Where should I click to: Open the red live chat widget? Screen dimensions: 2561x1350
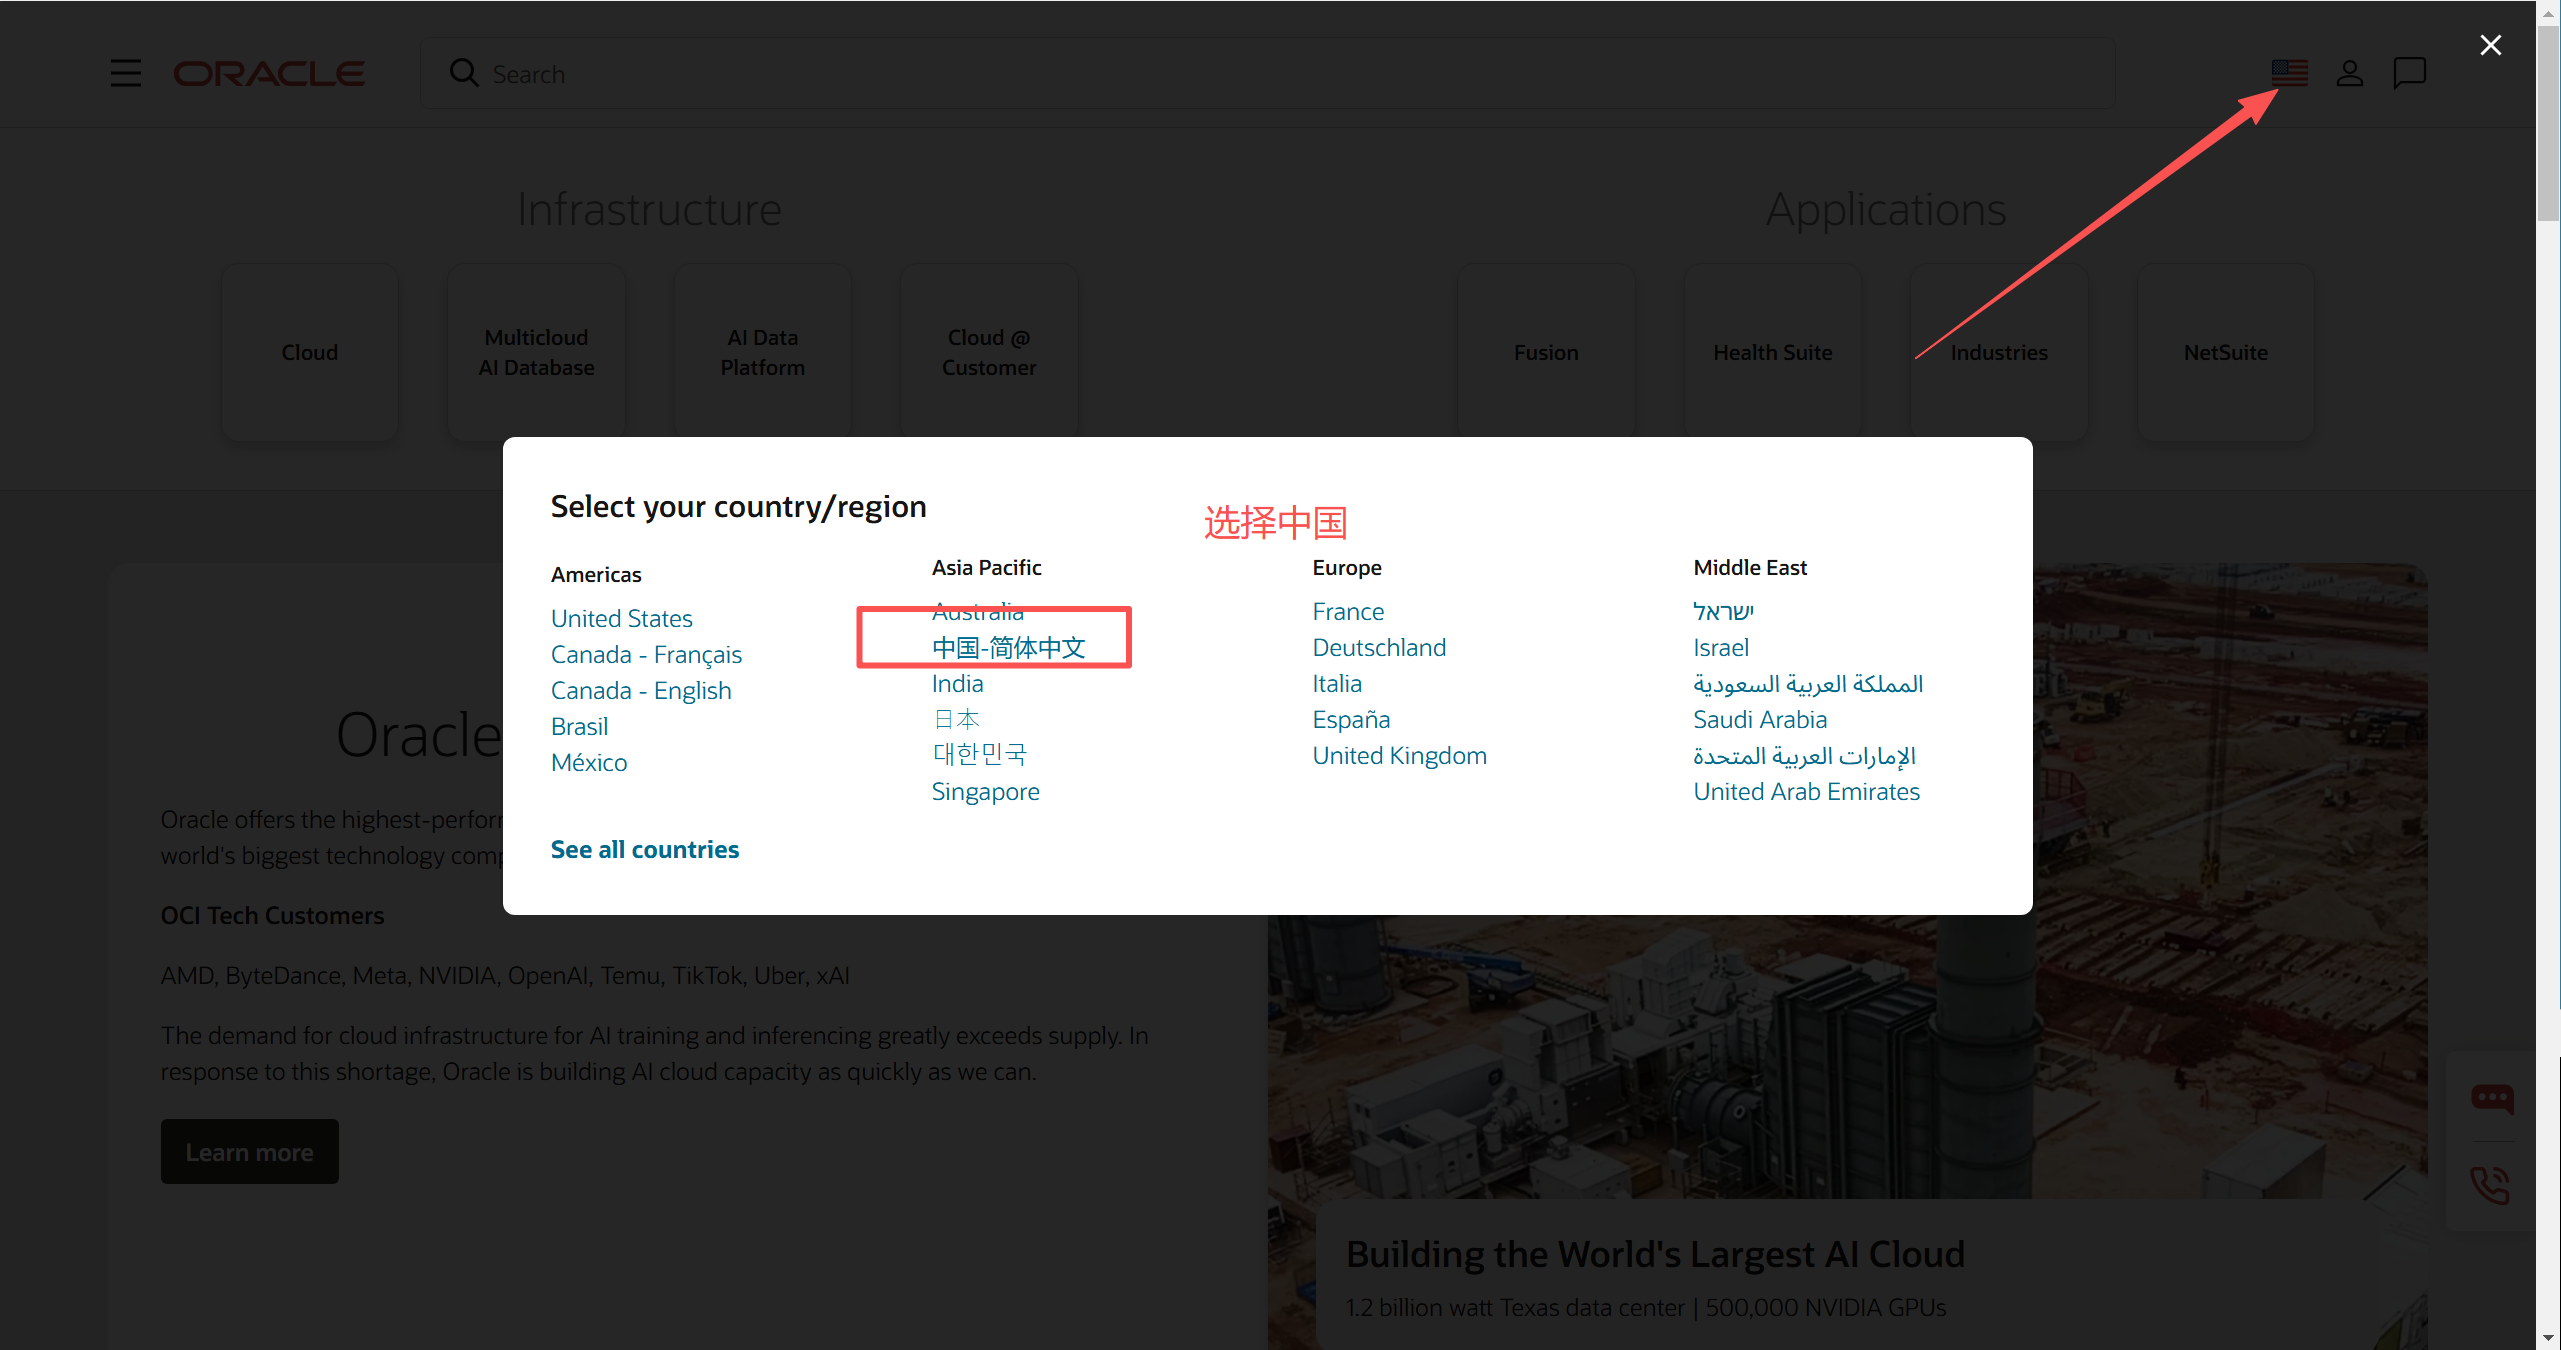2491,1098
